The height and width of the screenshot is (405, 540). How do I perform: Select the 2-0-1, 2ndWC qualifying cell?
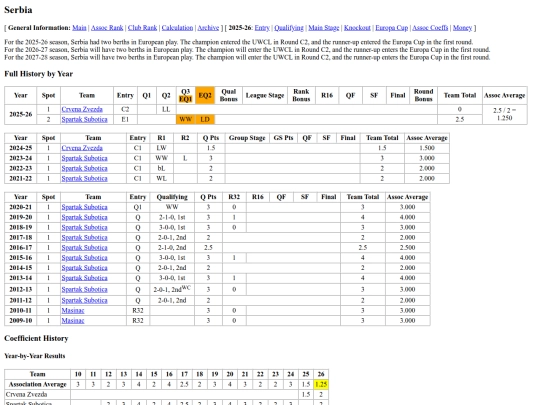pyautogui.click(x=172, y=289)
